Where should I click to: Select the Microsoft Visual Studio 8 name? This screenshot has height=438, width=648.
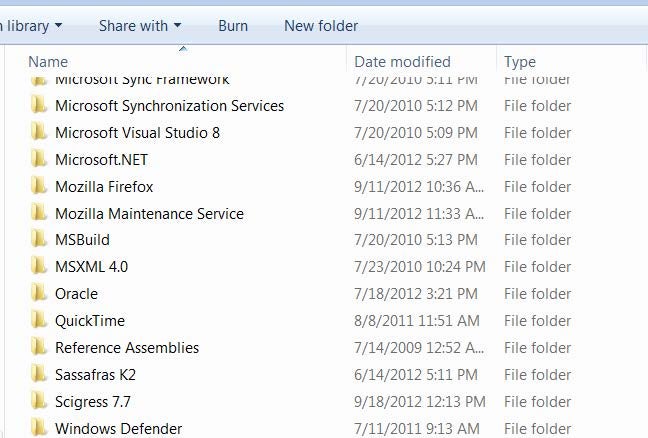point(137,133)
